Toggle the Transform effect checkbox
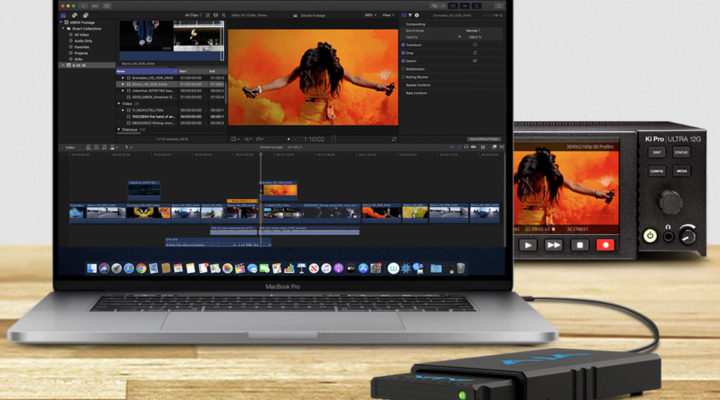 pos(403,45)
